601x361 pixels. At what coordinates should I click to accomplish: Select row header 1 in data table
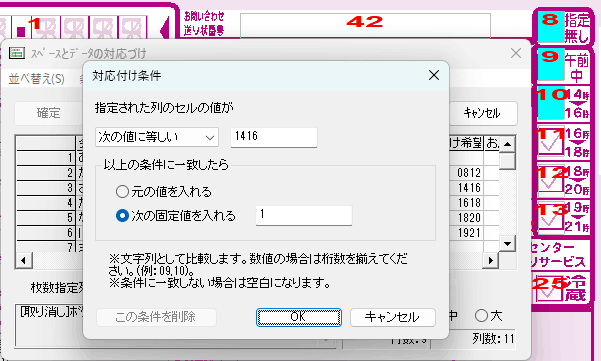(46, 158)
